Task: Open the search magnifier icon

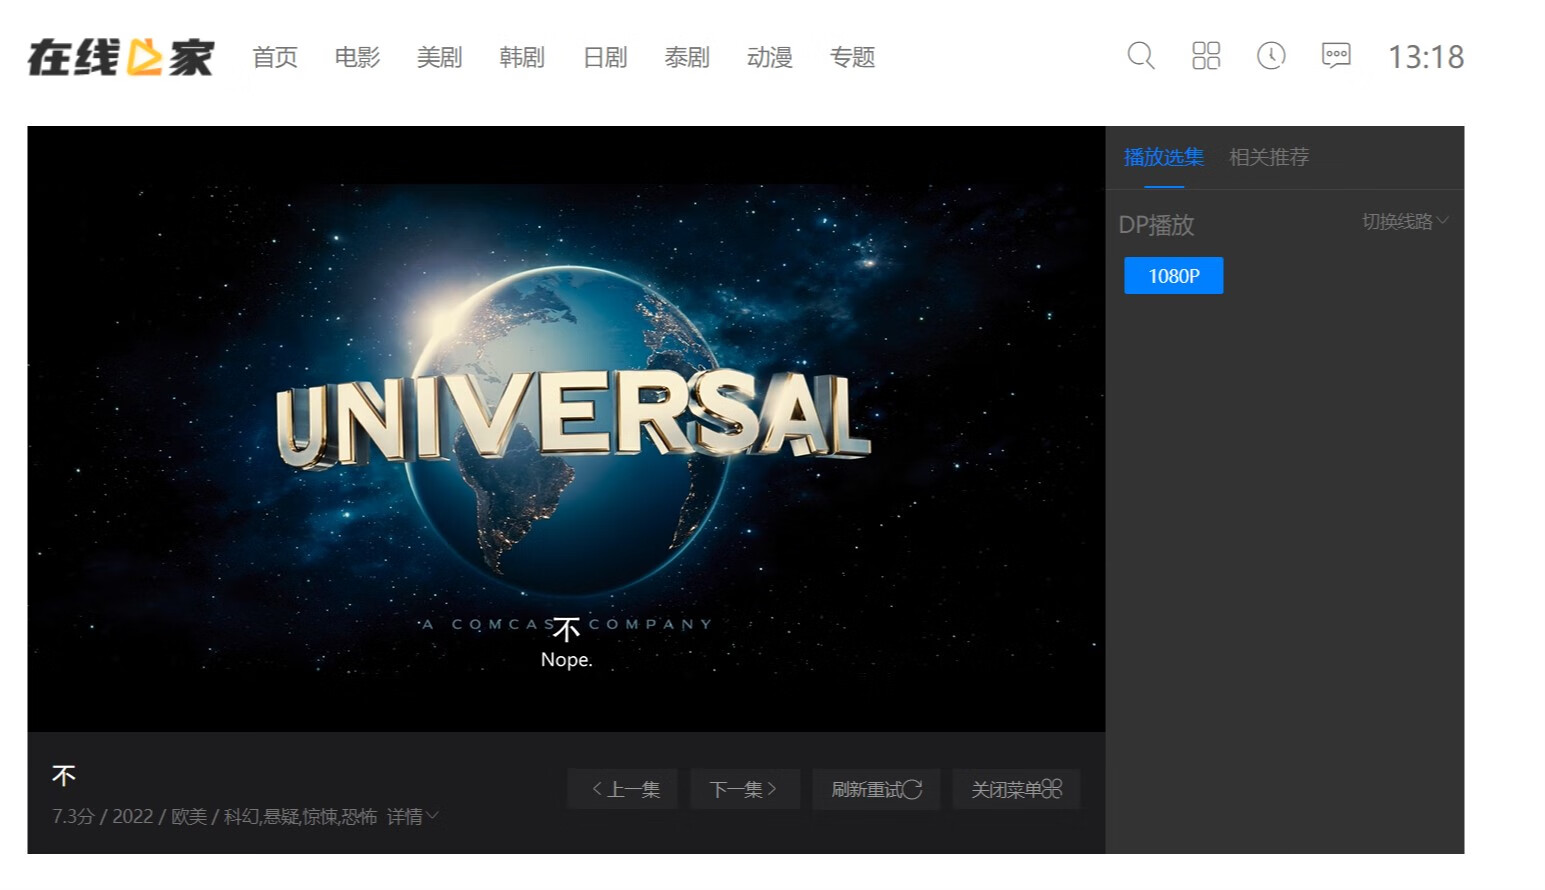Action: (x=1141, y=56)
